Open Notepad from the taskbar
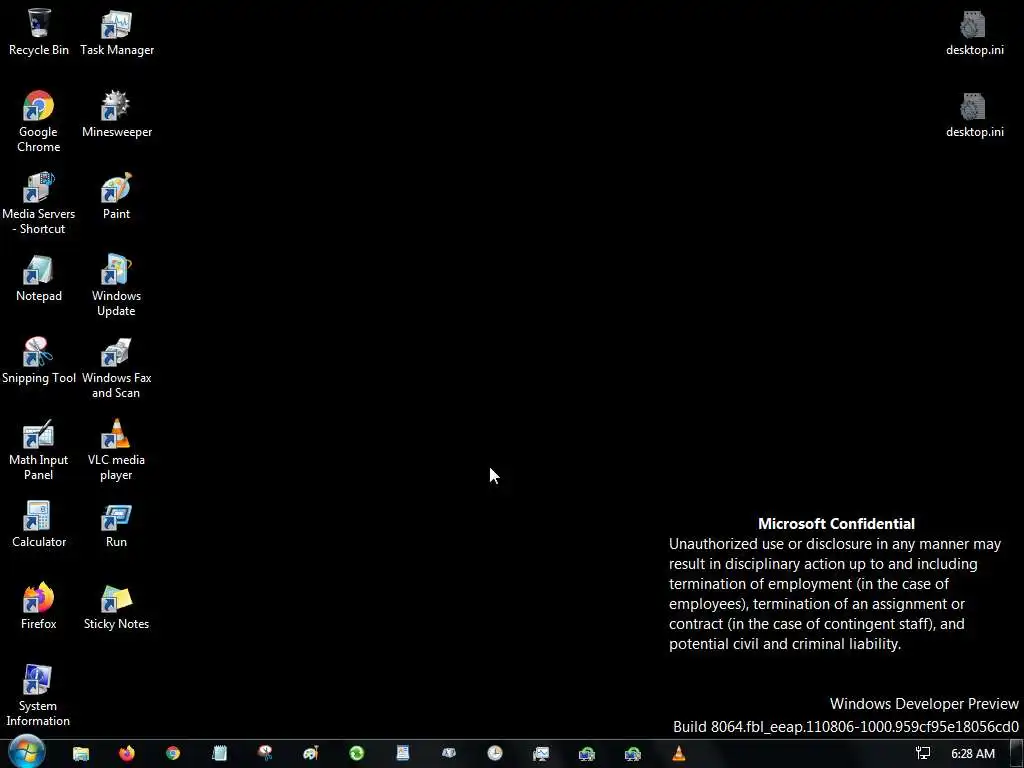The width and height of the screenshot is (1024, 768). (x=219, y=754)
